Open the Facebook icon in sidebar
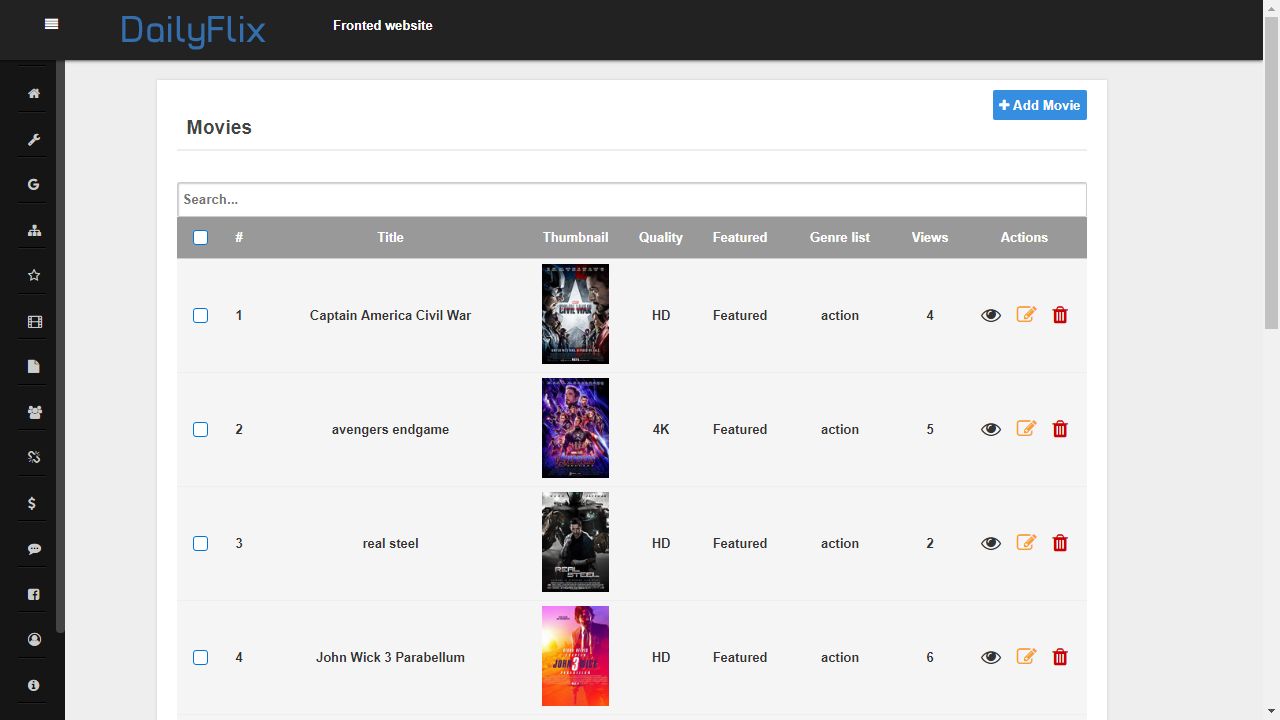The width and height of the screenshot is (1280, 720). click(34, 594)
